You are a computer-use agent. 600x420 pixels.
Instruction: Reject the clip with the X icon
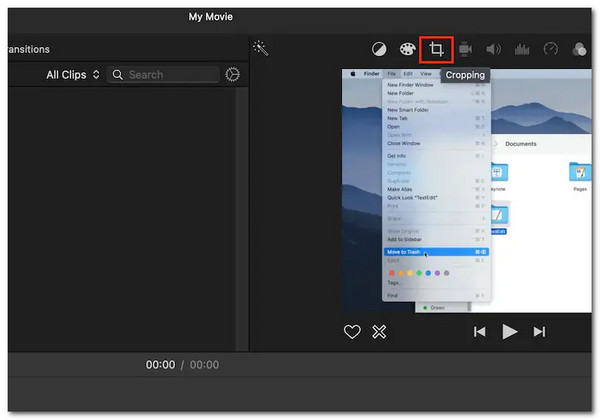tap(379, 332)
